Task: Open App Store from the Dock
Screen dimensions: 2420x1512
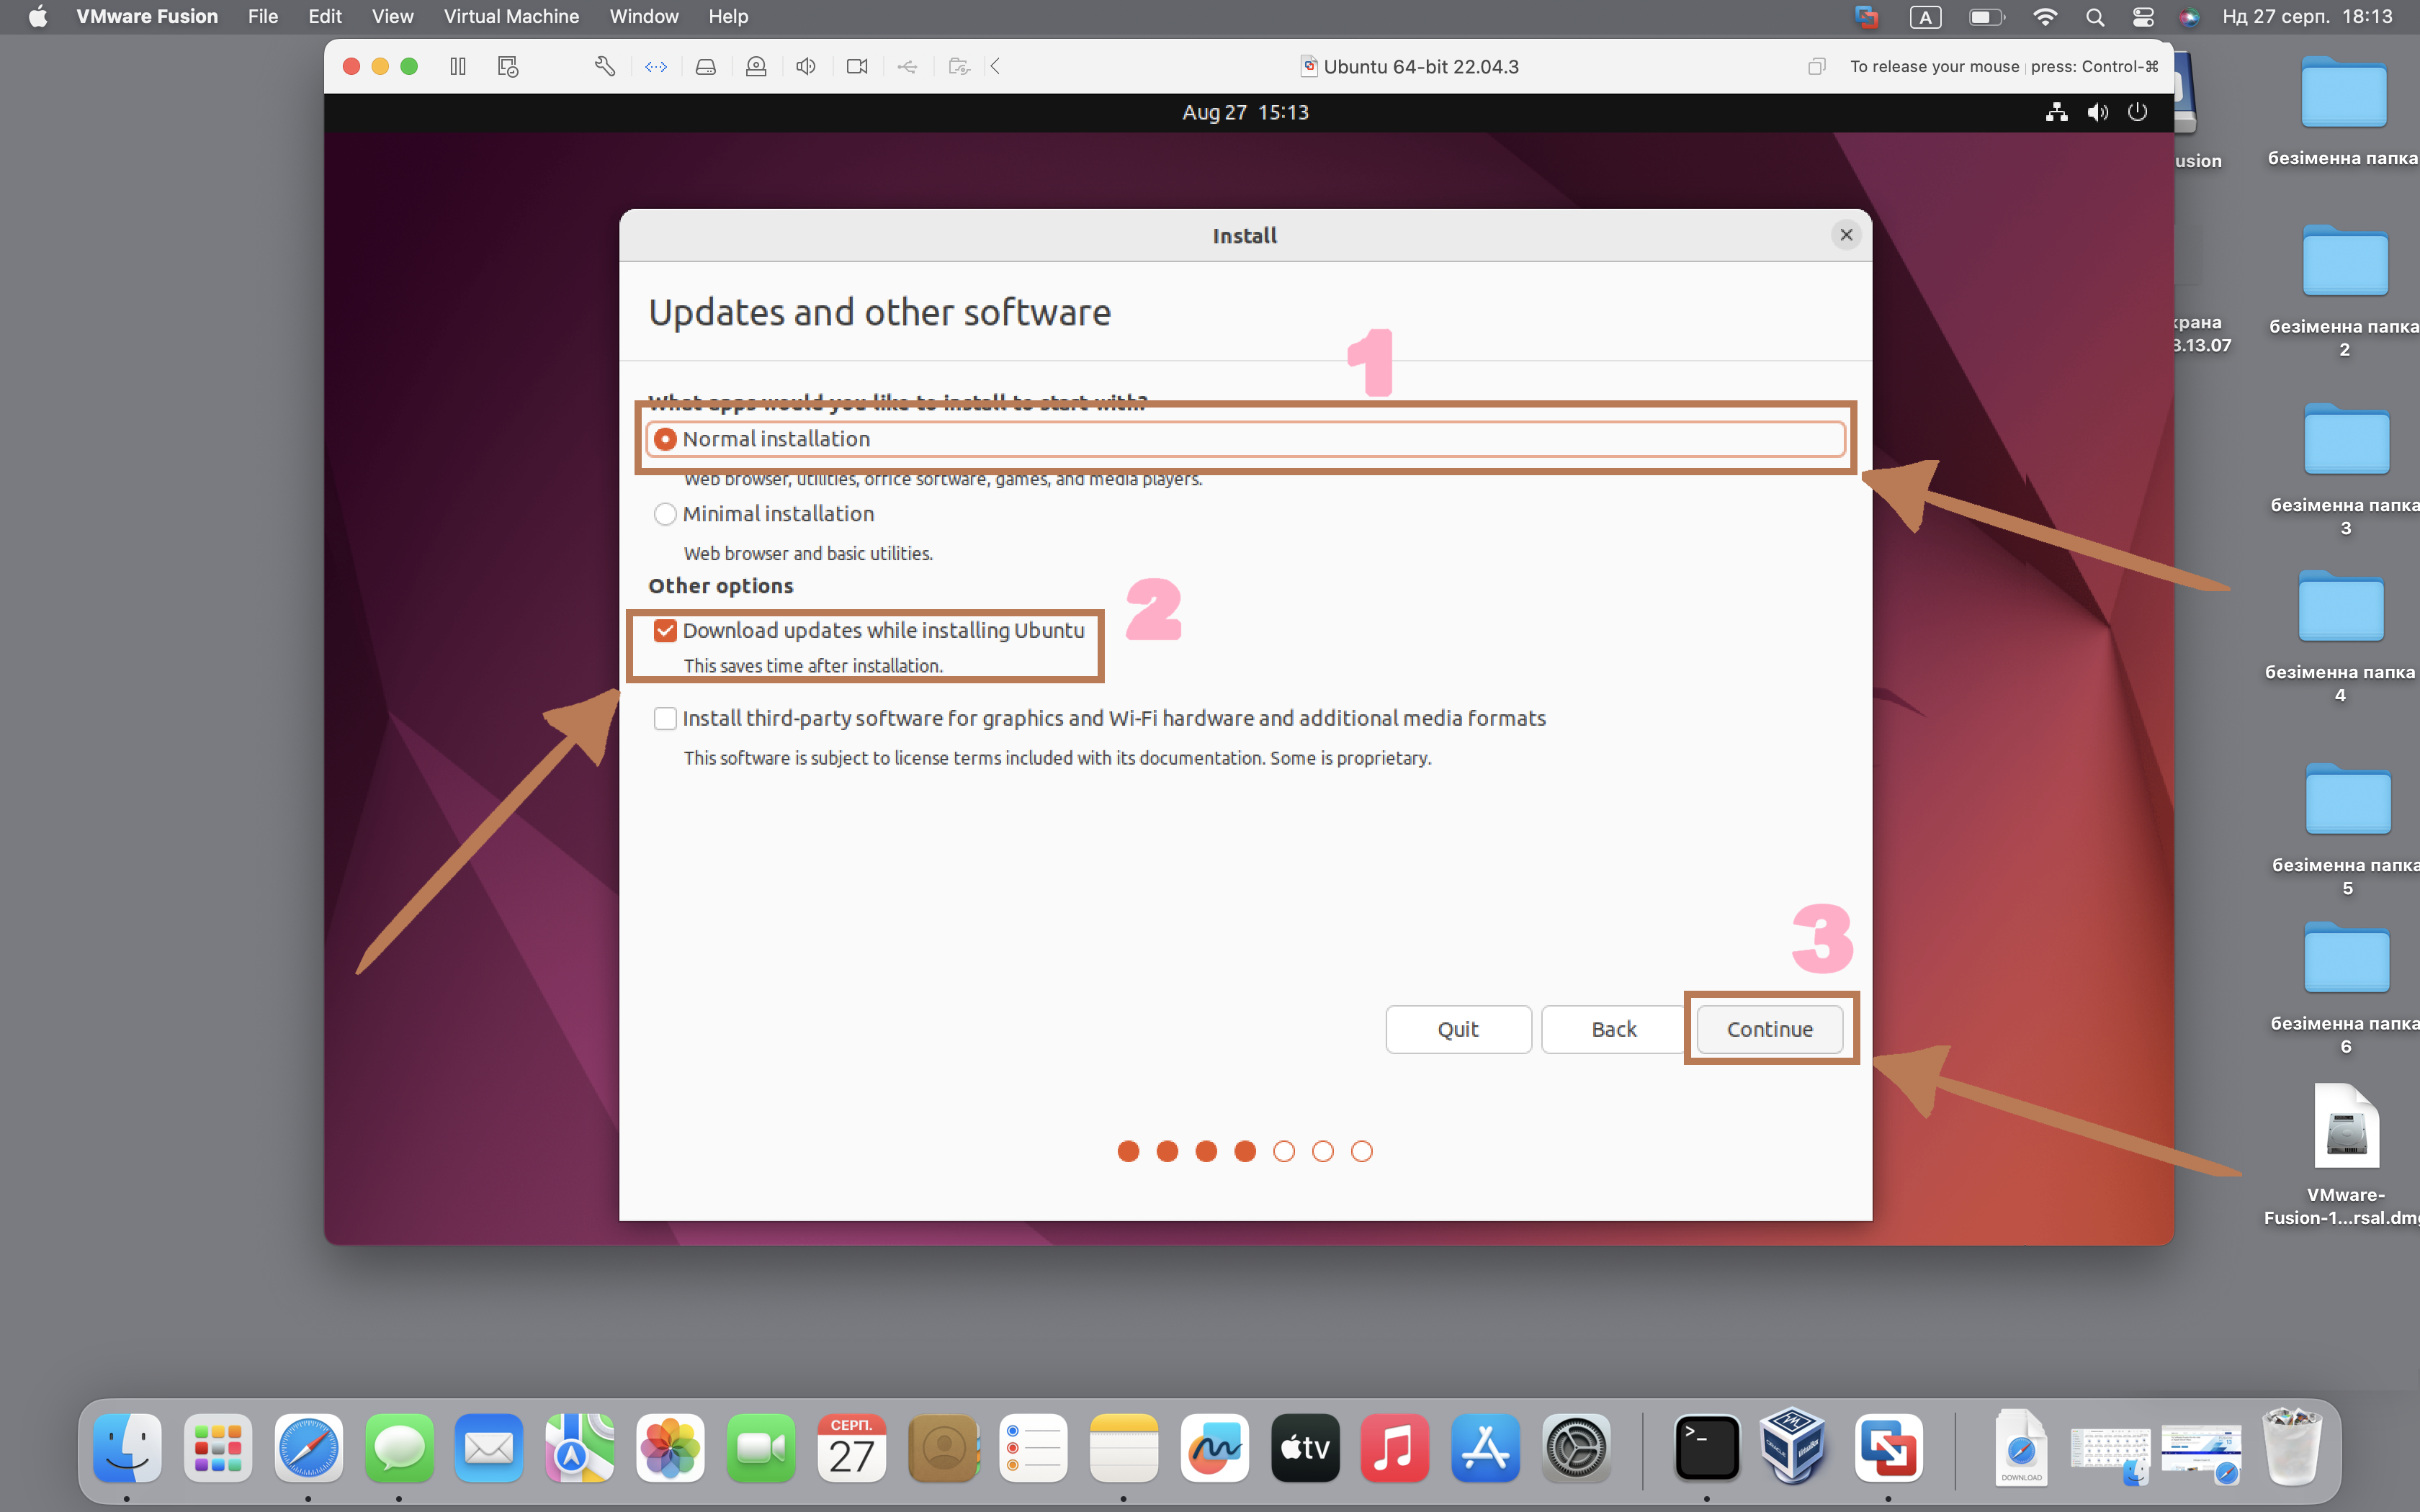Action: 1486,1447
